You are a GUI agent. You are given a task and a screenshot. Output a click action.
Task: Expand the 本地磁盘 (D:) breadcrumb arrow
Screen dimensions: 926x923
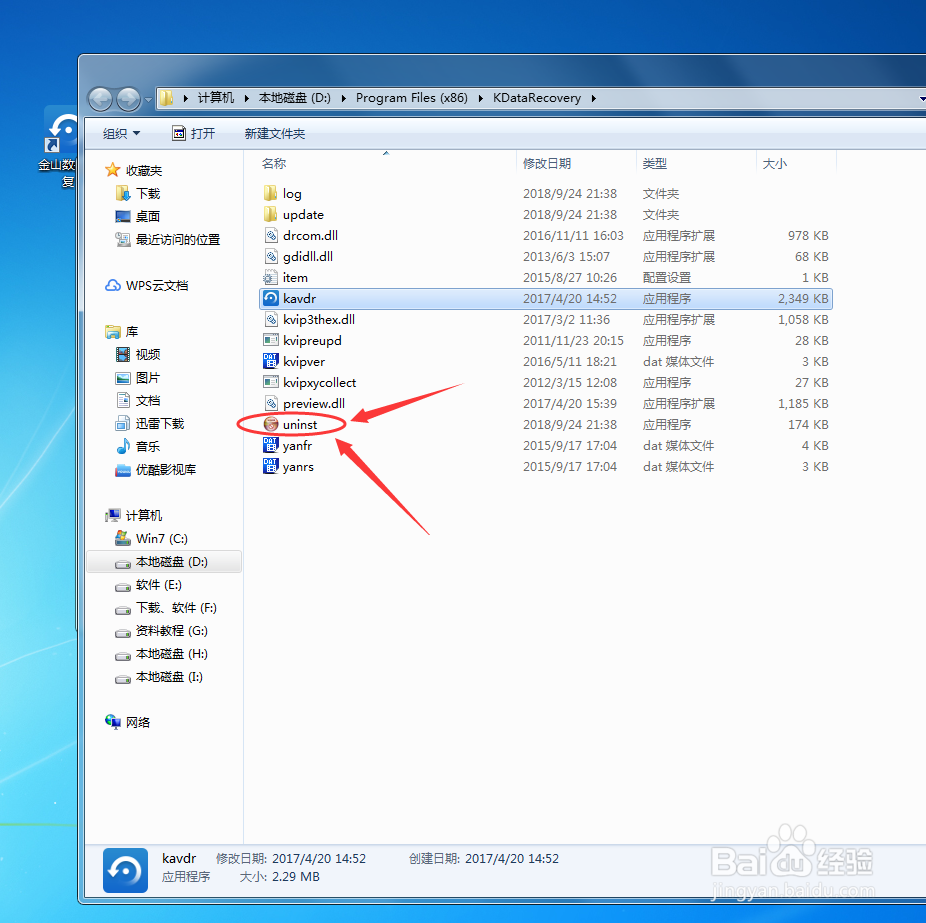point(344,98)
